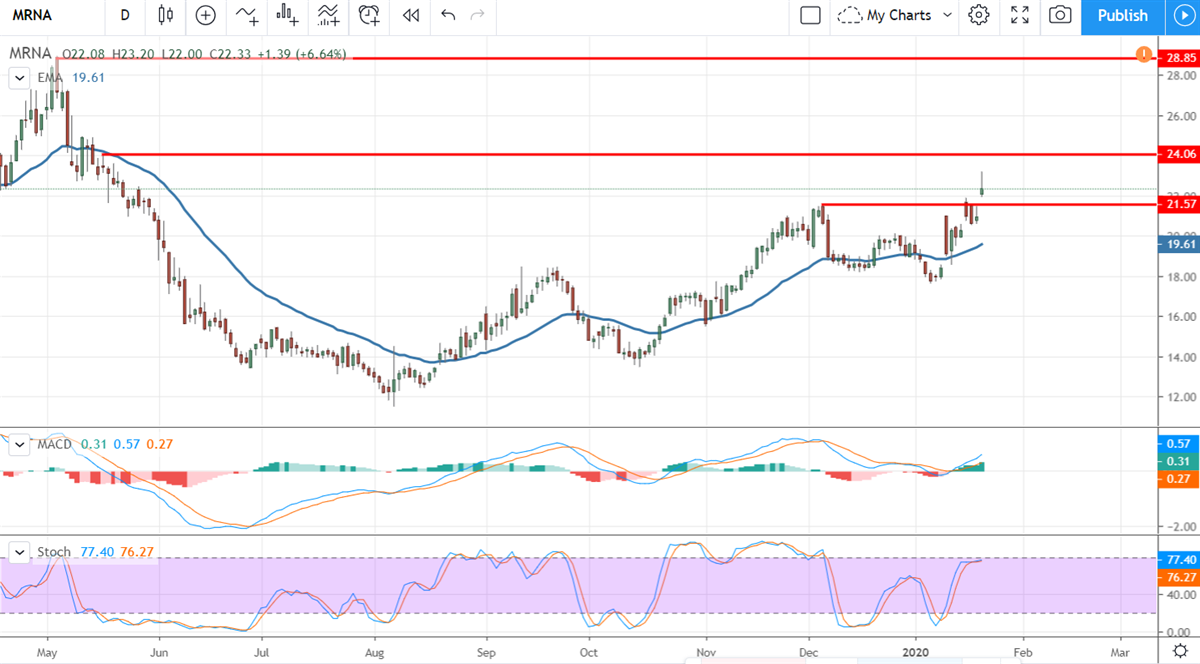Collapse the EMA indicator legend
This screenshot has height=664, width=1200.
tap(18, 76)
